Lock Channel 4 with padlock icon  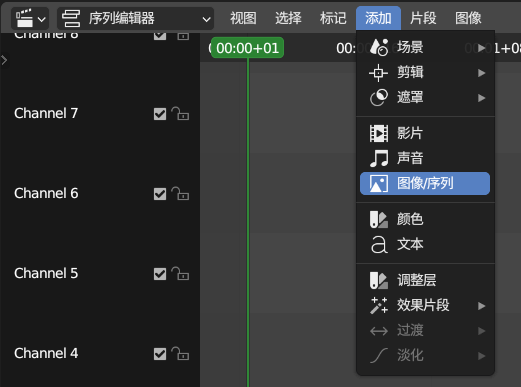point(180,354)
